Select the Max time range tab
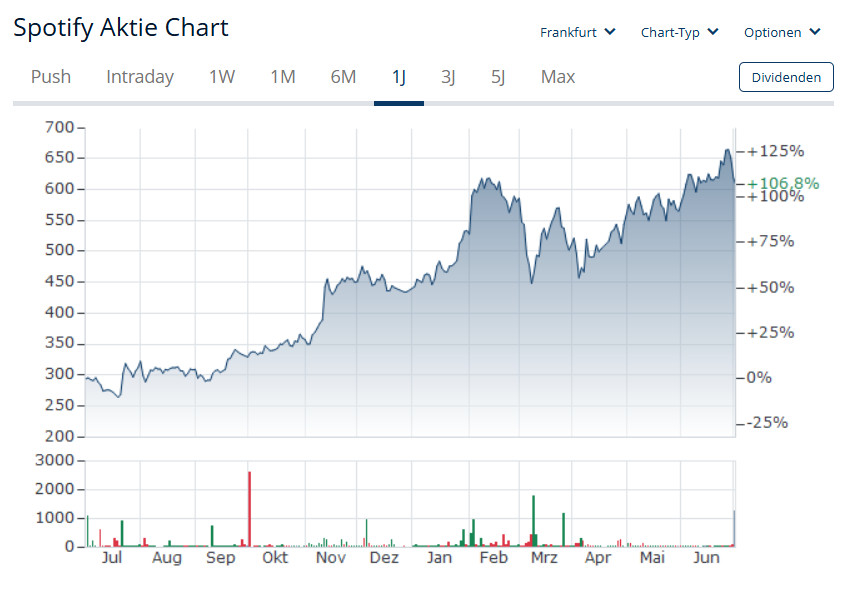This screenshot has width=845, height=591. 558,77
